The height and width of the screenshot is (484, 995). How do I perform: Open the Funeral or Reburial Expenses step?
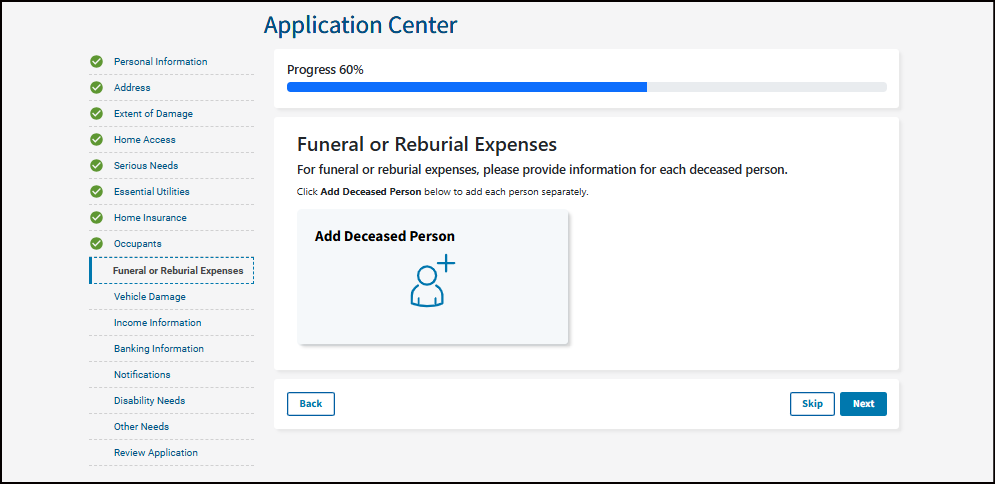coord(177,271)
